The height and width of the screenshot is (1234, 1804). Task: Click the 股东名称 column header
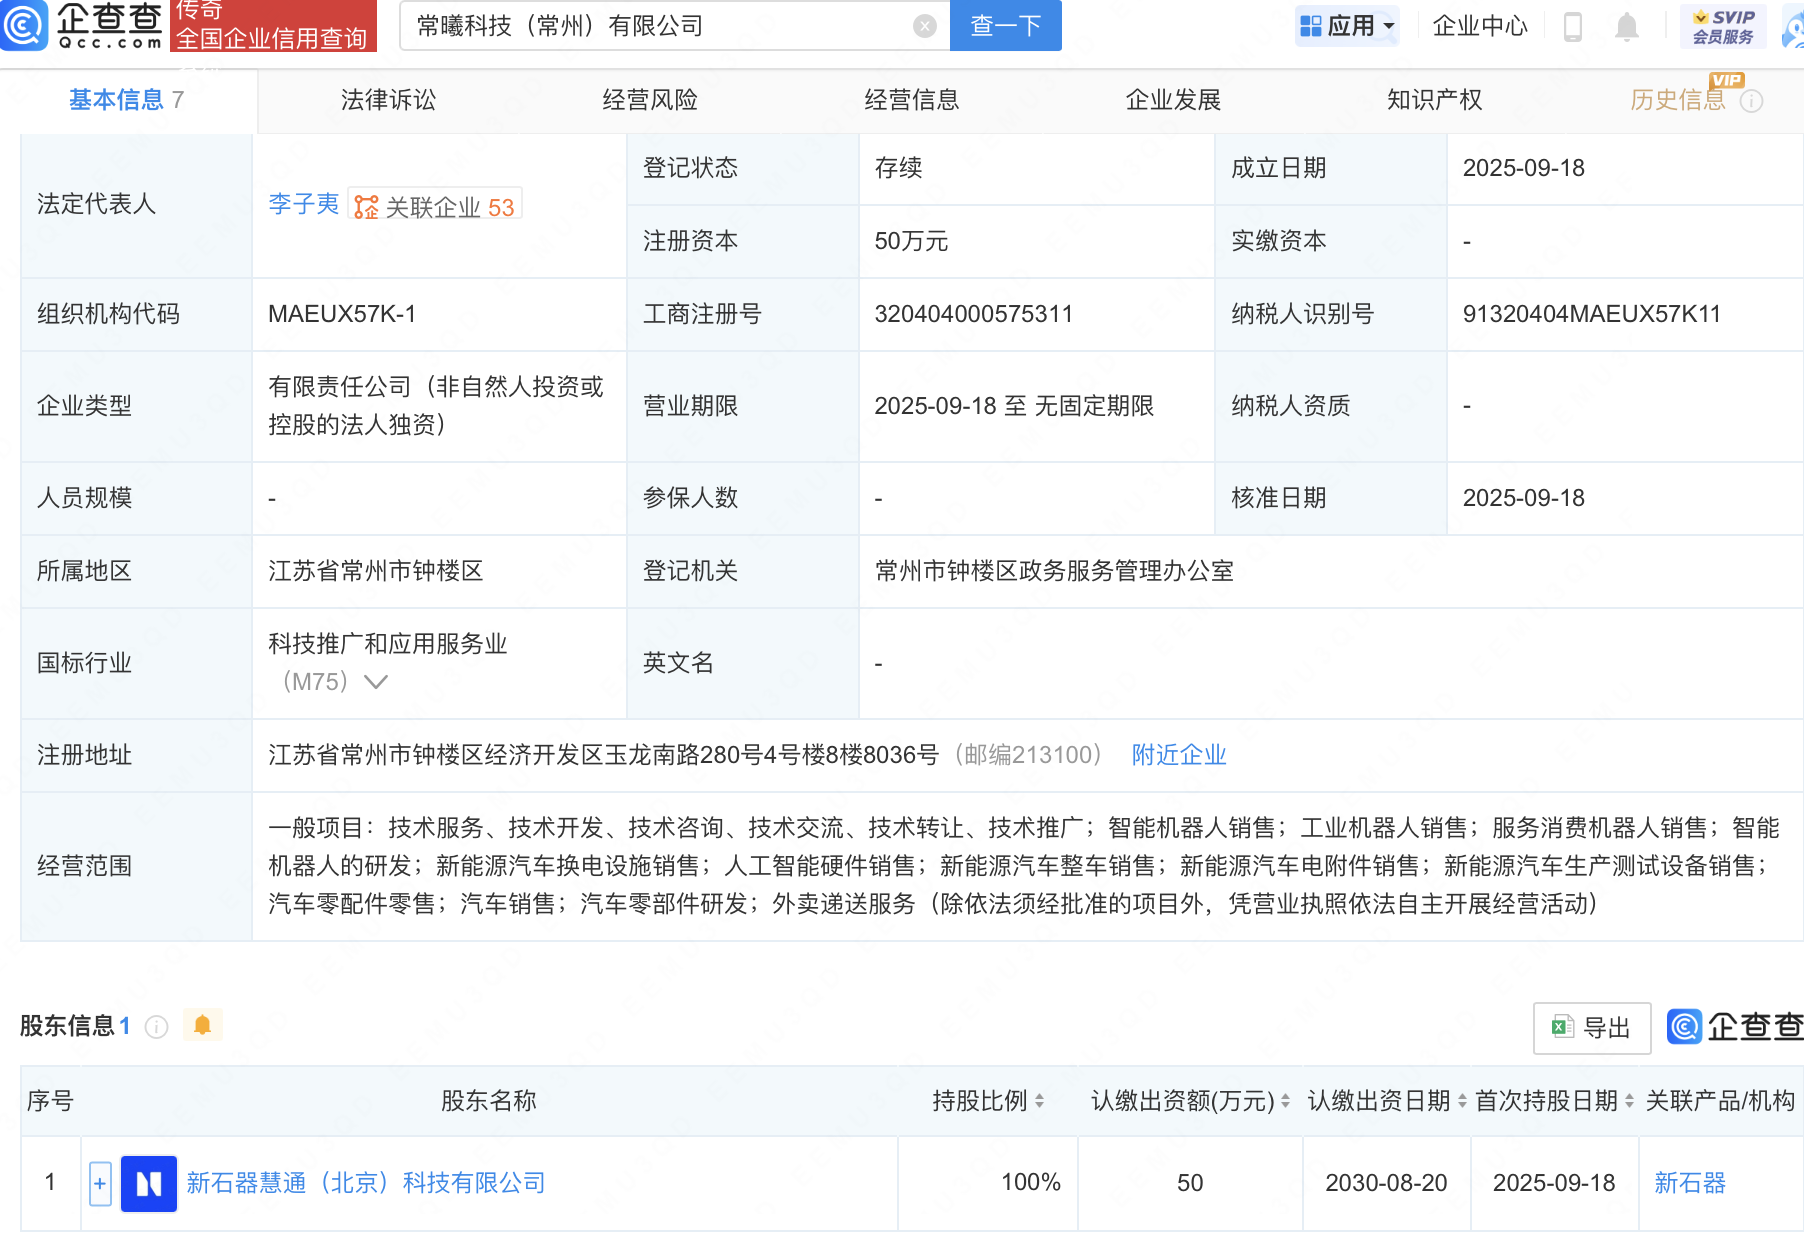click(x=489, y=1101)
